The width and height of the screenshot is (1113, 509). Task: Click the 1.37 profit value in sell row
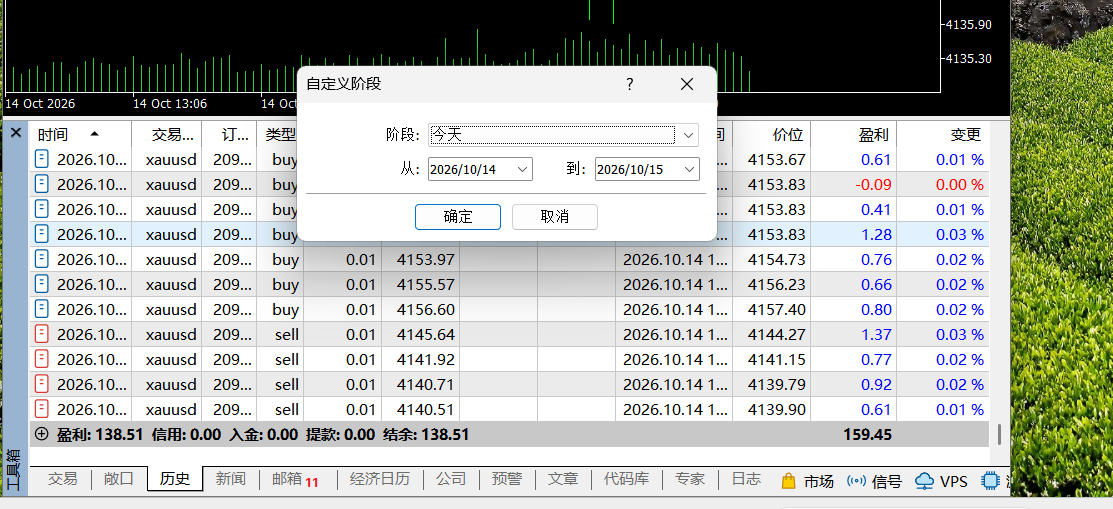(876, 334)
